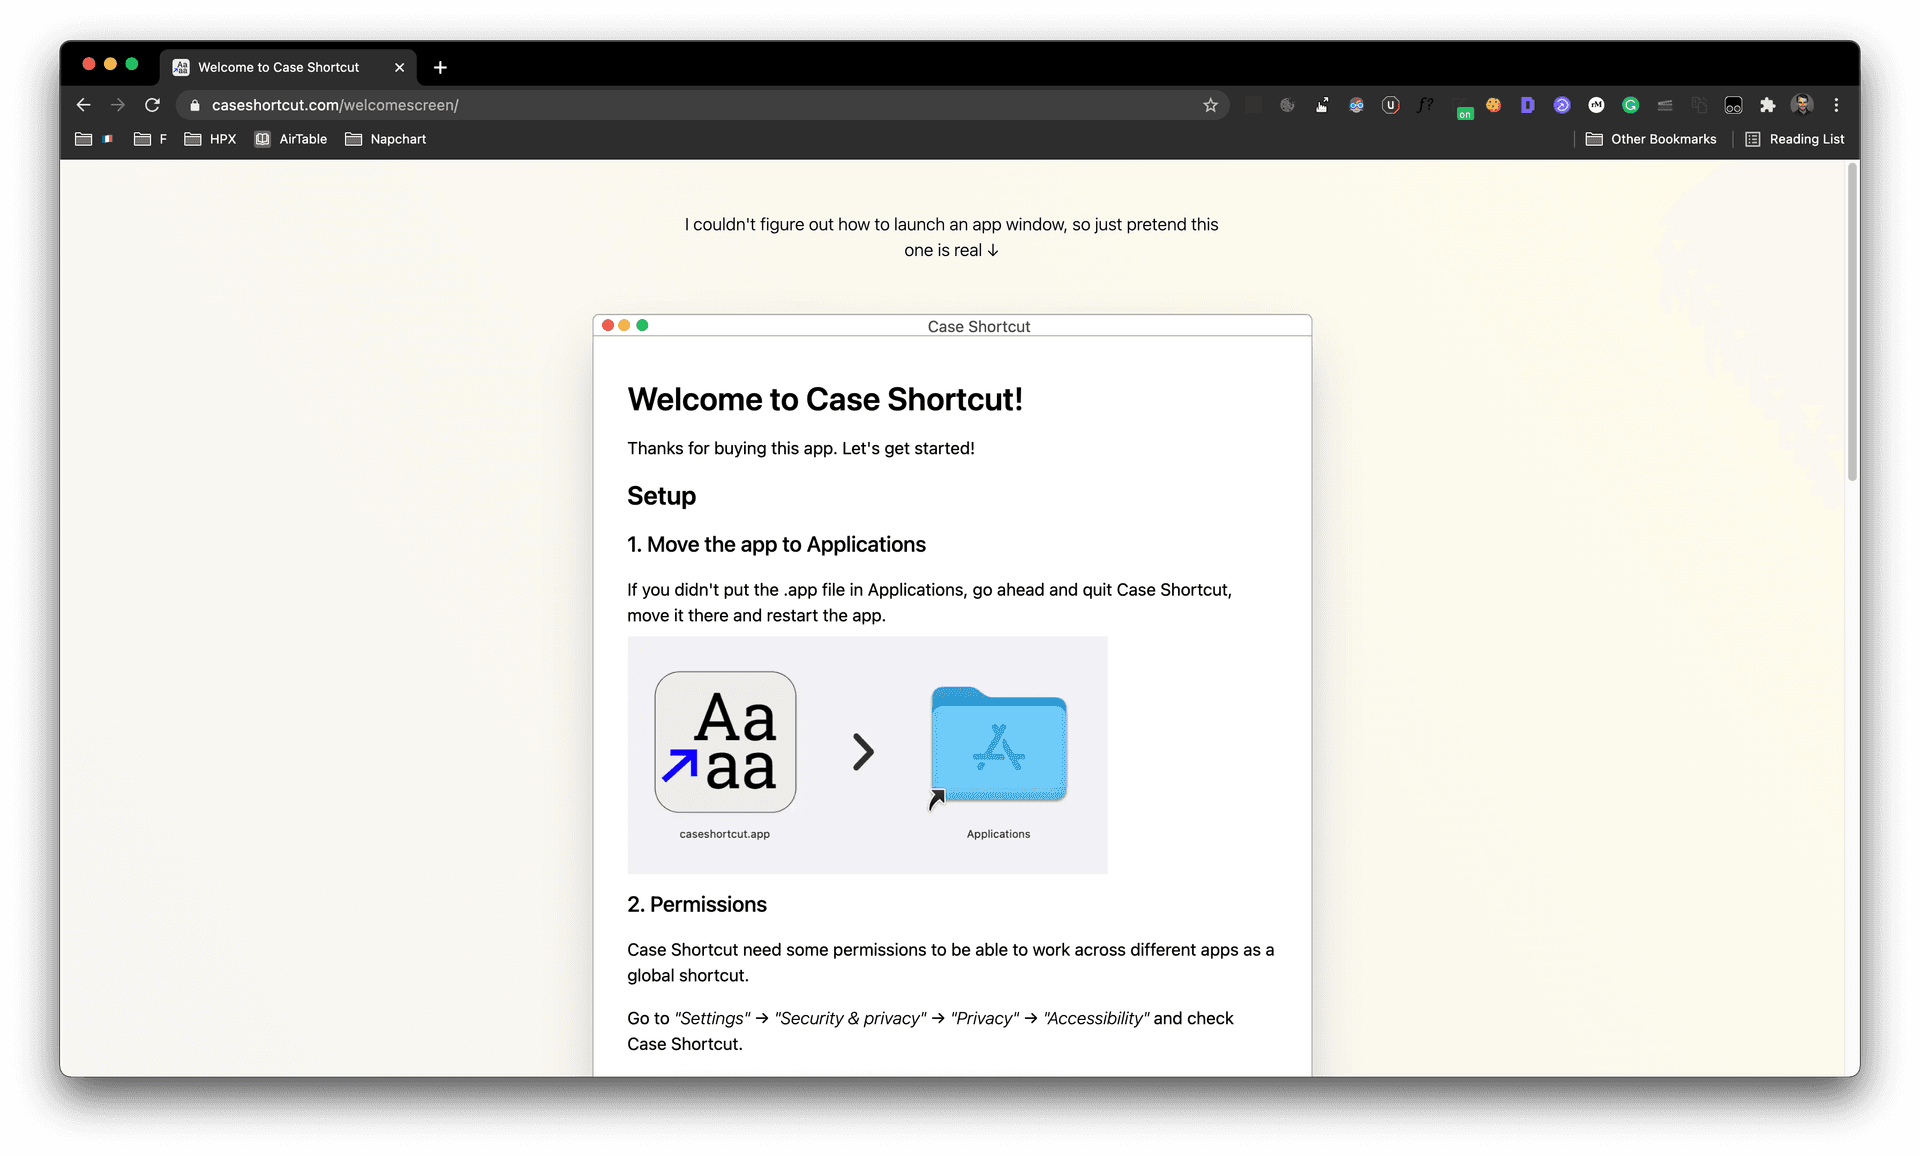
Task: Open the HPX bookmarks folder
Action: click(210, 139)
